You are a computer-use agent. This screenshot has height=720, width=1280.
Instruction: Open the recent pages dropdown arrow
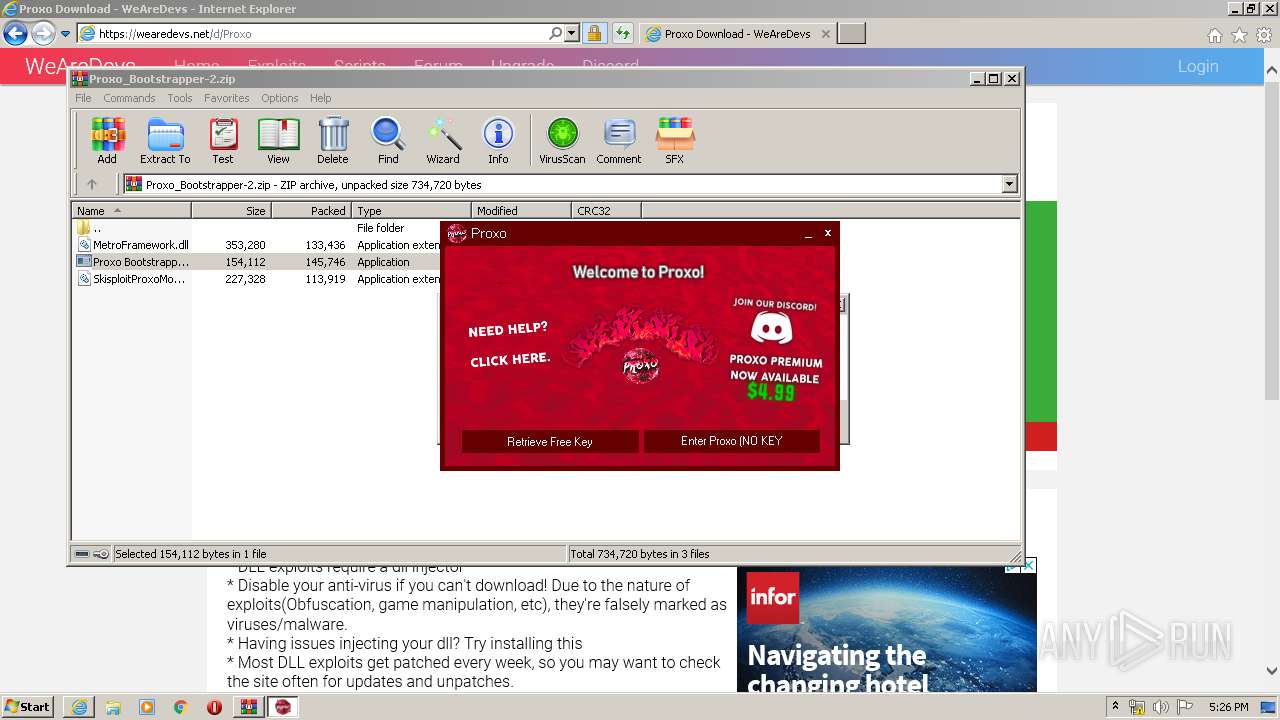click(x=65, y=34)
